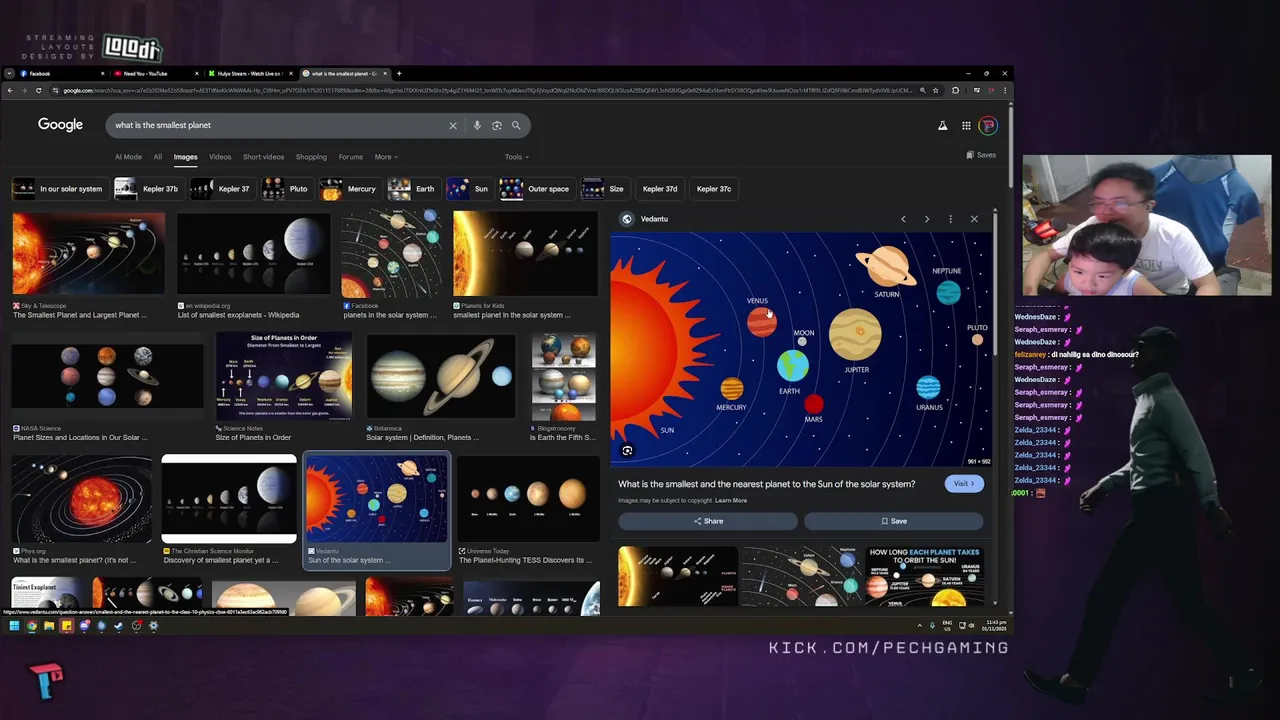Click the browser address bar
The image size is (1280, 720).
click(487, 90)
